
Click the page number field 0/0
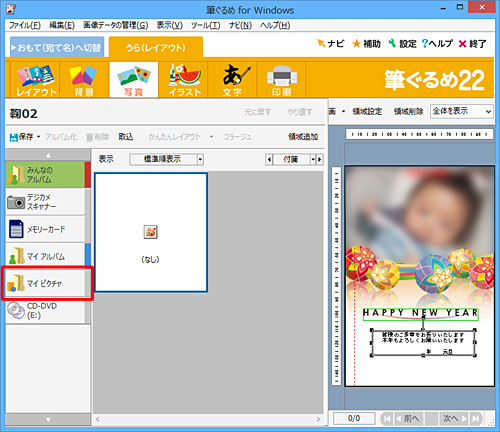(354, 418)
